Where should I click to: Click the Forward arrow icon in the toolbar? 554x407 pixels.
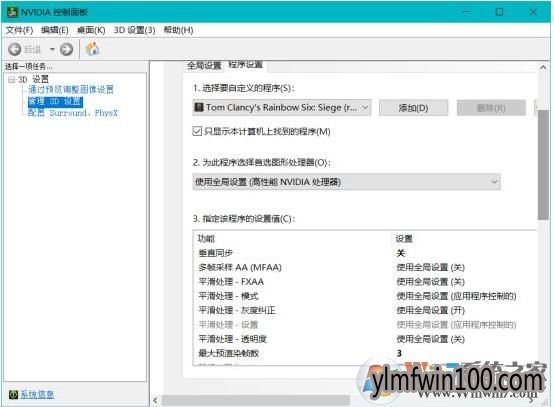66,49
